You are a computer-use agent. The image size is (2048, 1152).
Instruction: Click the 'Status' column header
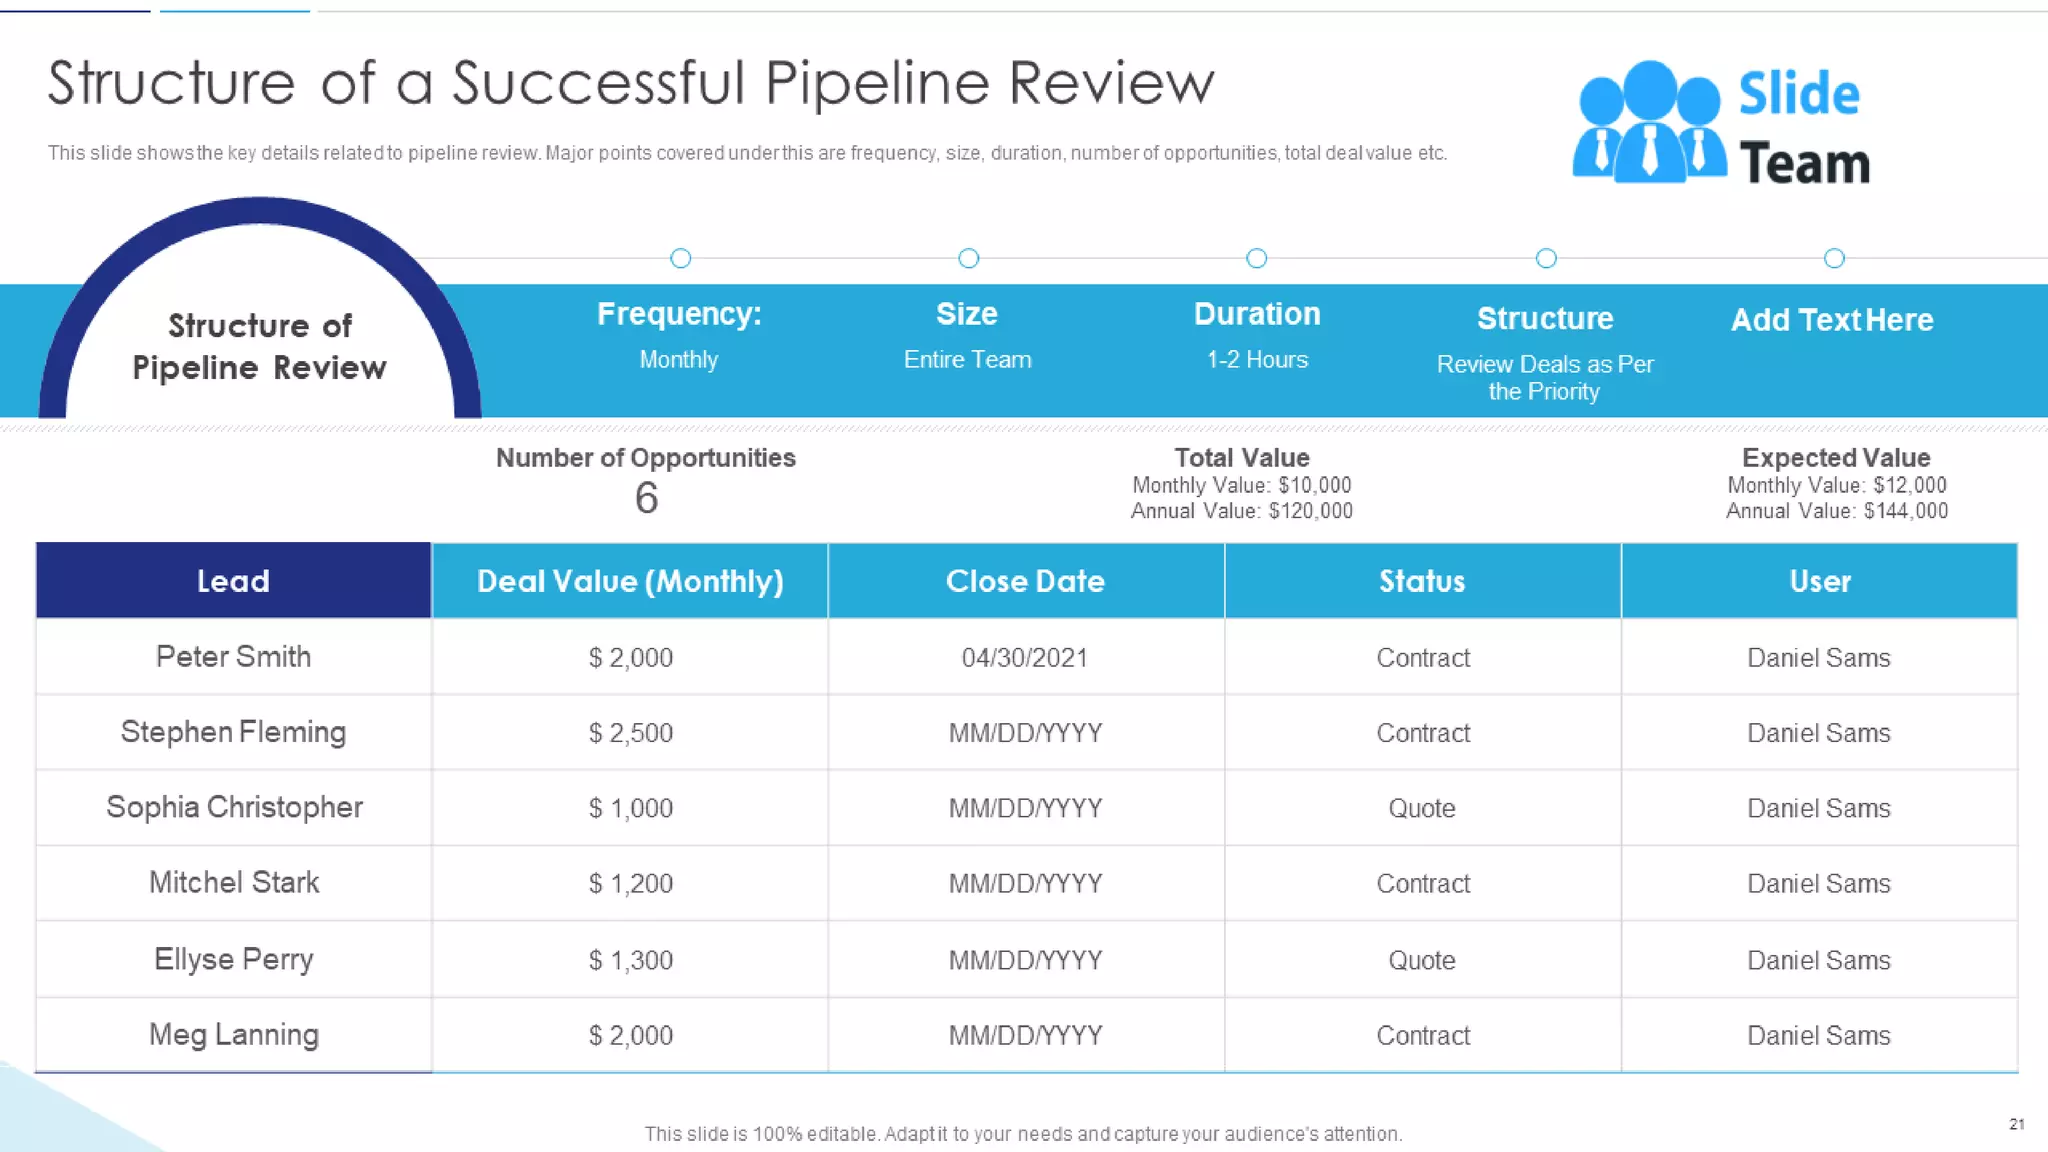pyautogui.click(x=1422, y=581)
